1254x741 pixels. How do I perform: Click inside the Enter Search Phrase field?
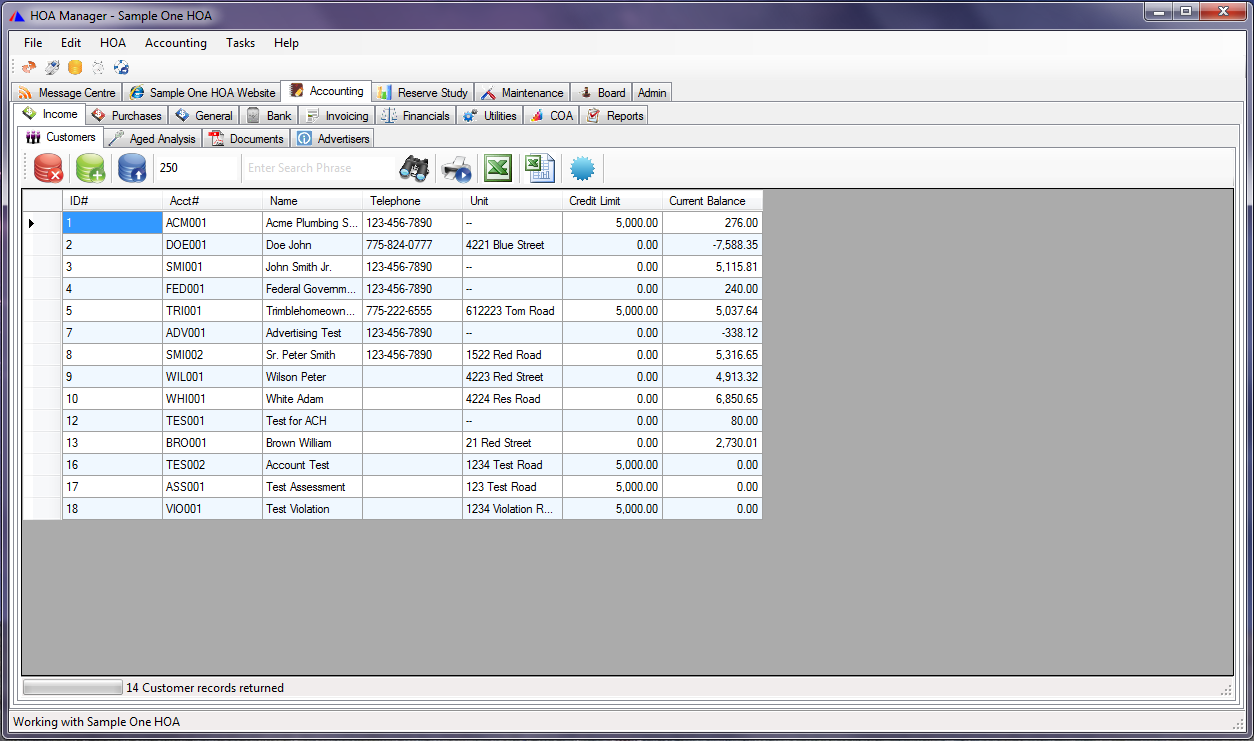click(x=330, y=168)
